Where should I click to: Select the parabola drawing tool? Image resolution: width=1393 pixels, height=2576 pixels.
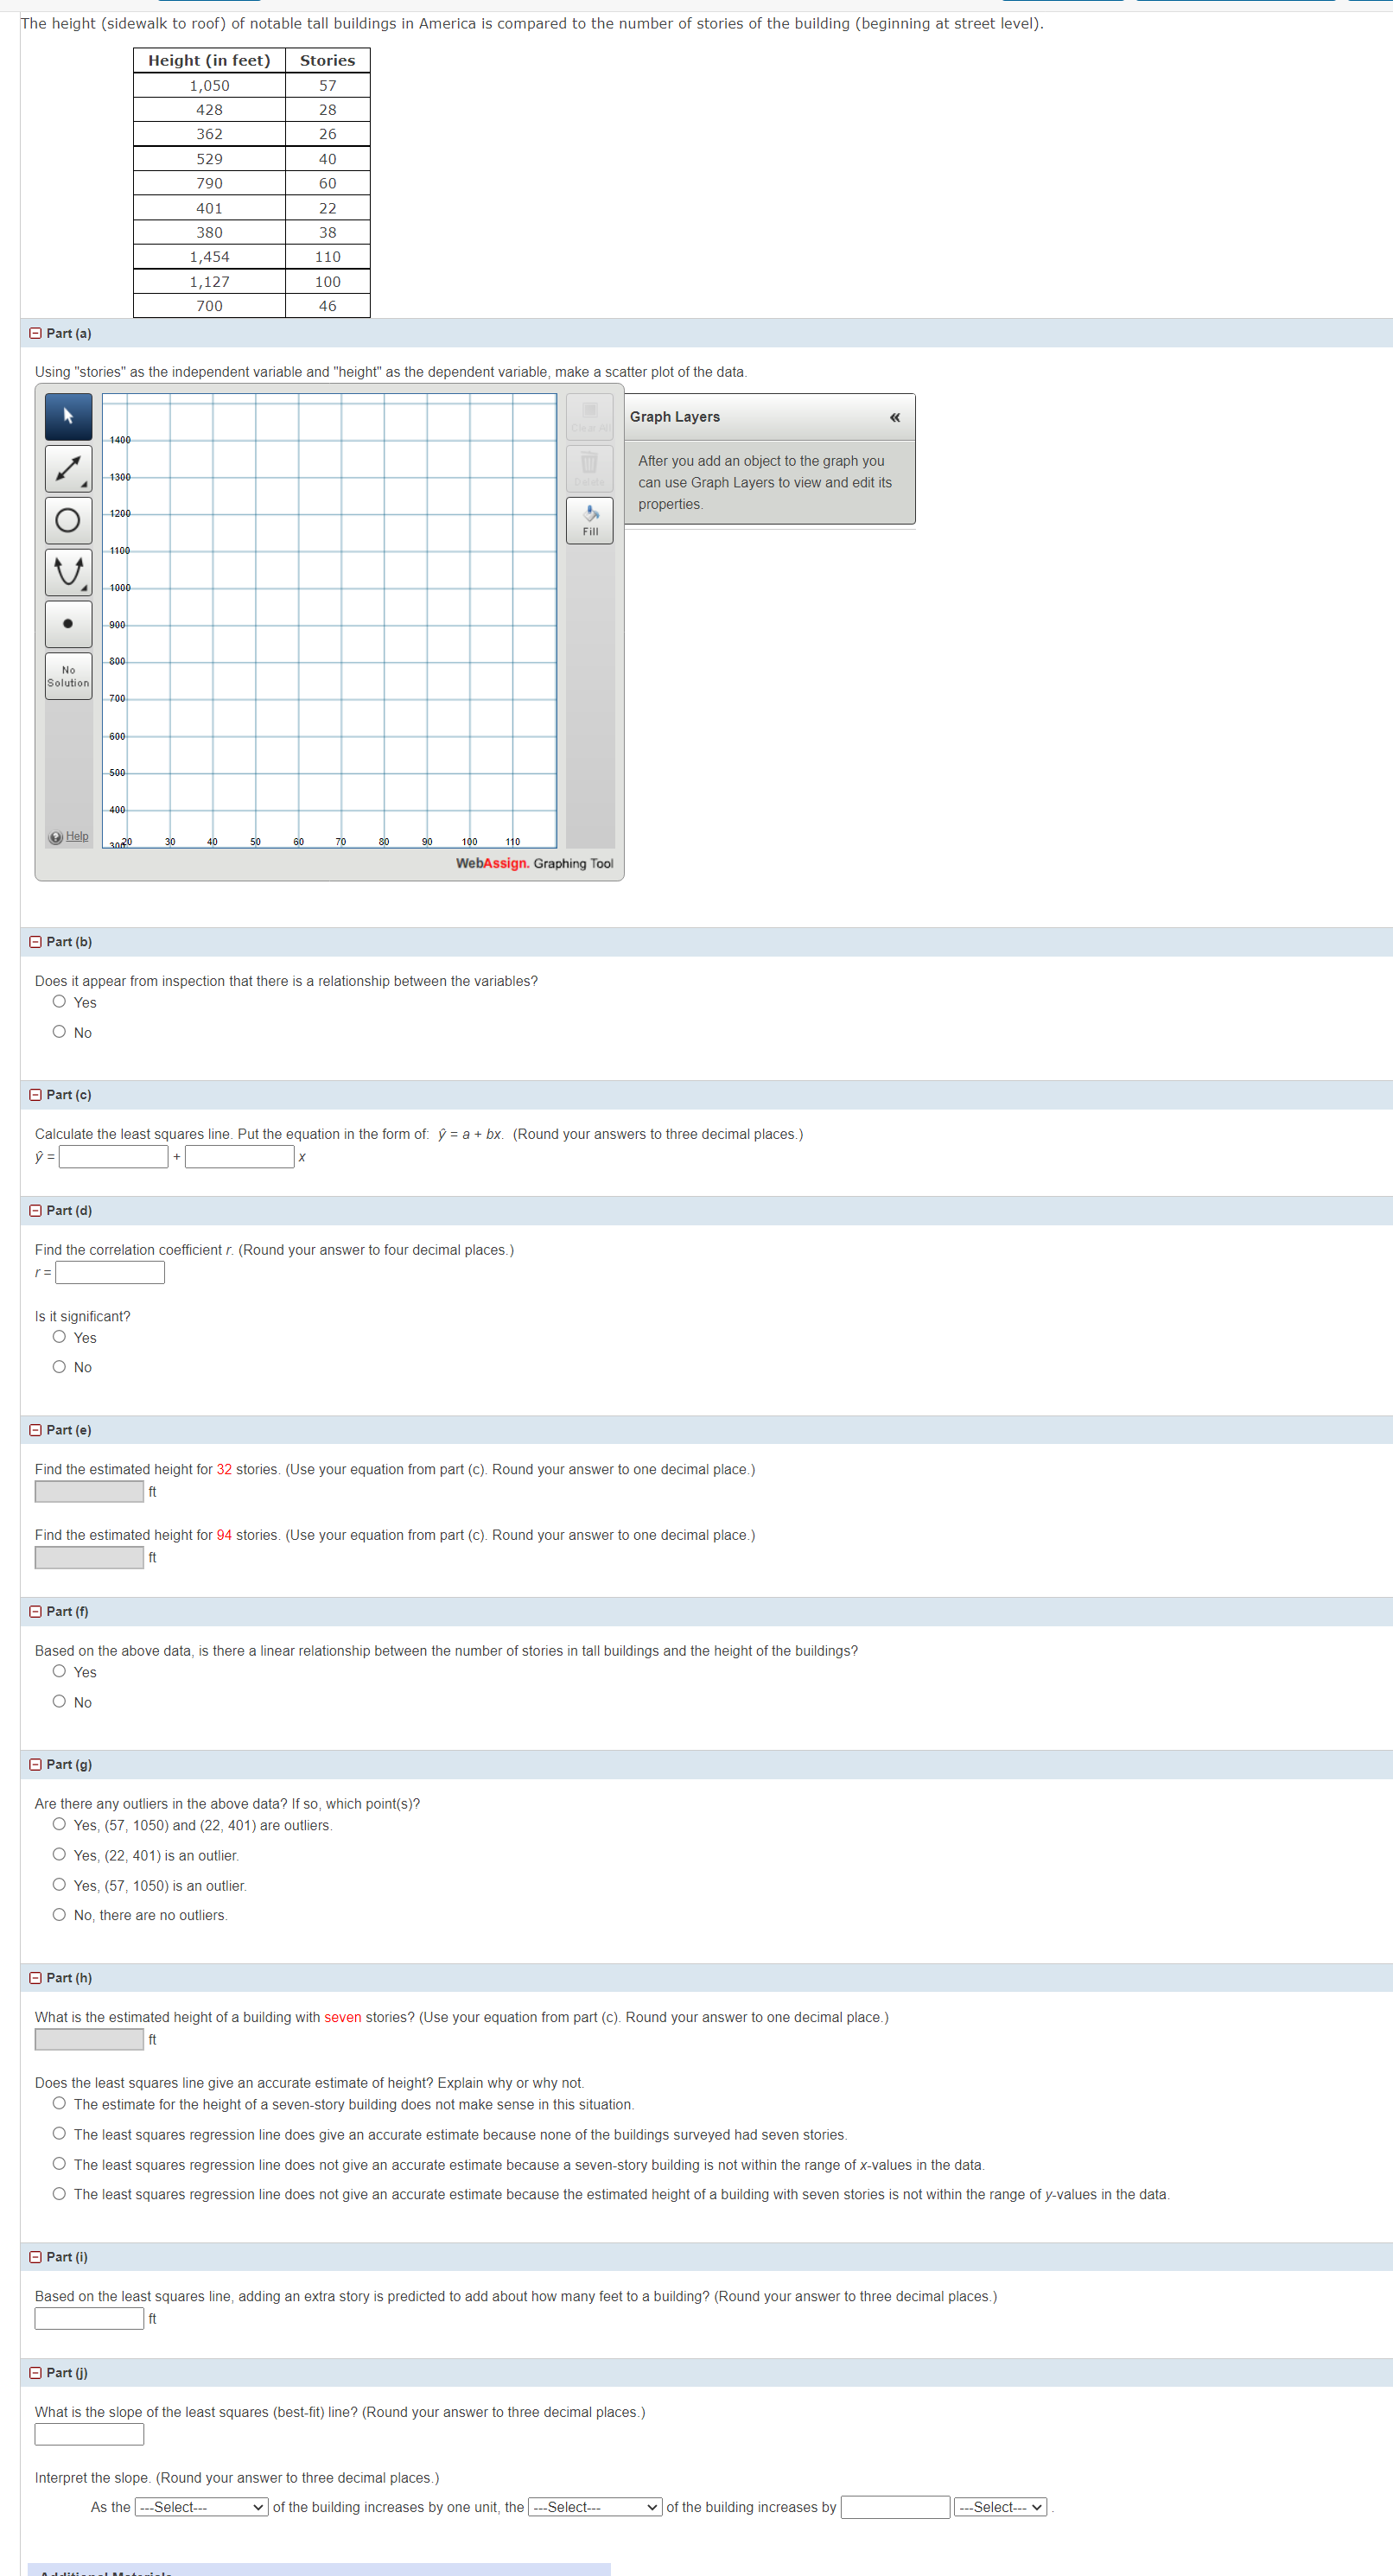point(67,569)
